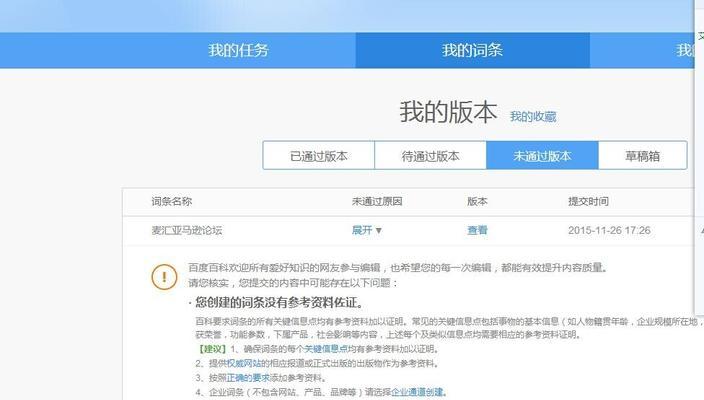
Task: Click the 未通过原因 column header
Action: [x=377, y=202]
